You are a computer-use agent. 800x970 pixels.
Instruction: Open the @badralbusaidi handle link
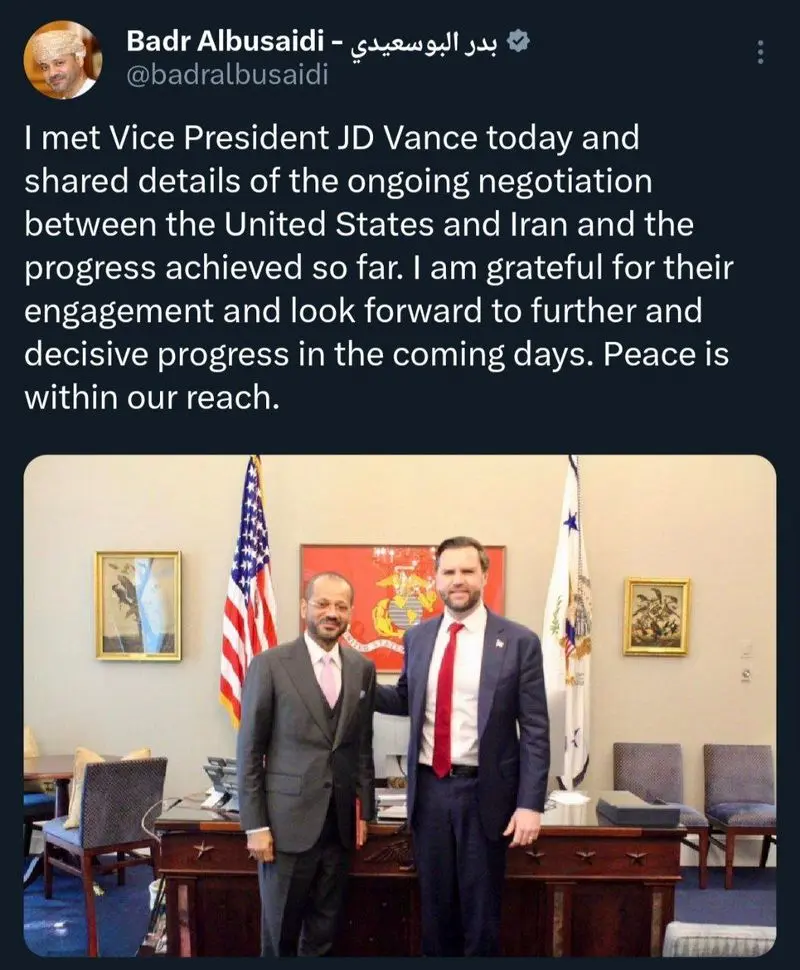coord(227,74)
